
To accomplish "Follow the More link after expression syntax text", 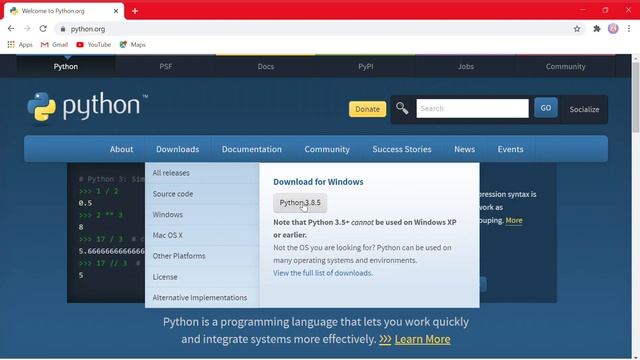I will coord(514,220).
